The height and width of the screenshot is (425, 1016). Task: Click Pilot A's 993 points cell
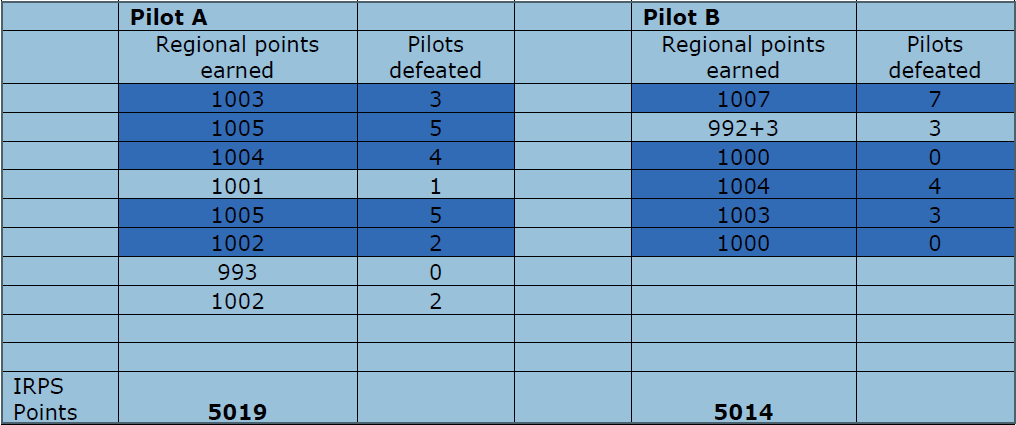[238, 271]
